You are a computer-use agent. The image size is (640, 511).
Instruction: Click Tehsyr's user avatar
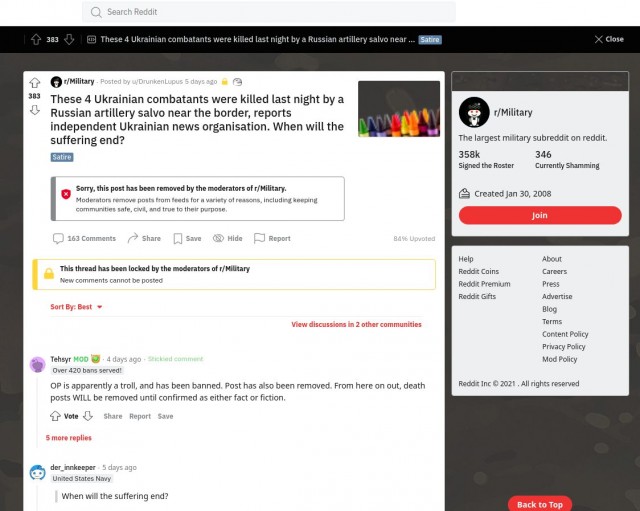click(38, 364)
